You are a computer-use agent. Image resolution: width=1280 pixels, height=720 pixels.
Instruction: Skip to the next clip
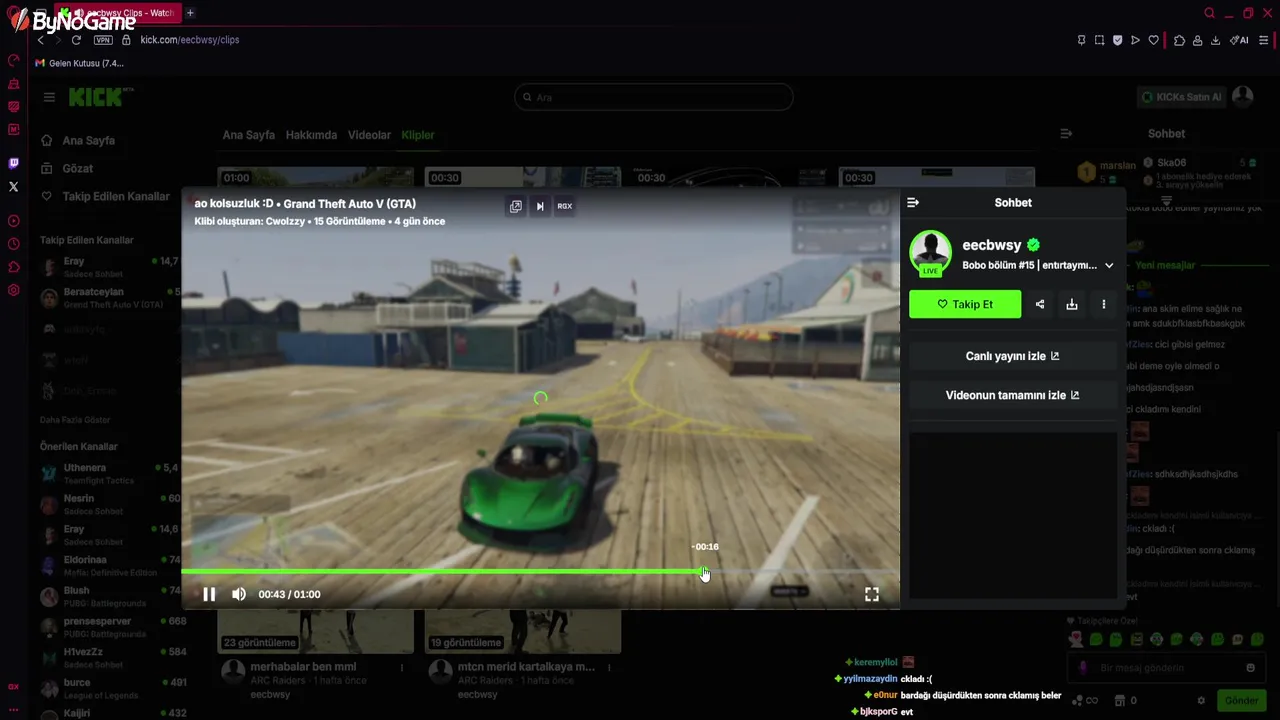540,206
